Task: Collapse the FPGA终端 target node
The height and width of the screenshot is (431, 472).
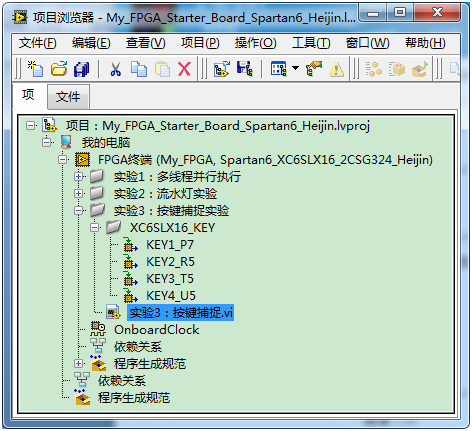Action: point(63,159)
